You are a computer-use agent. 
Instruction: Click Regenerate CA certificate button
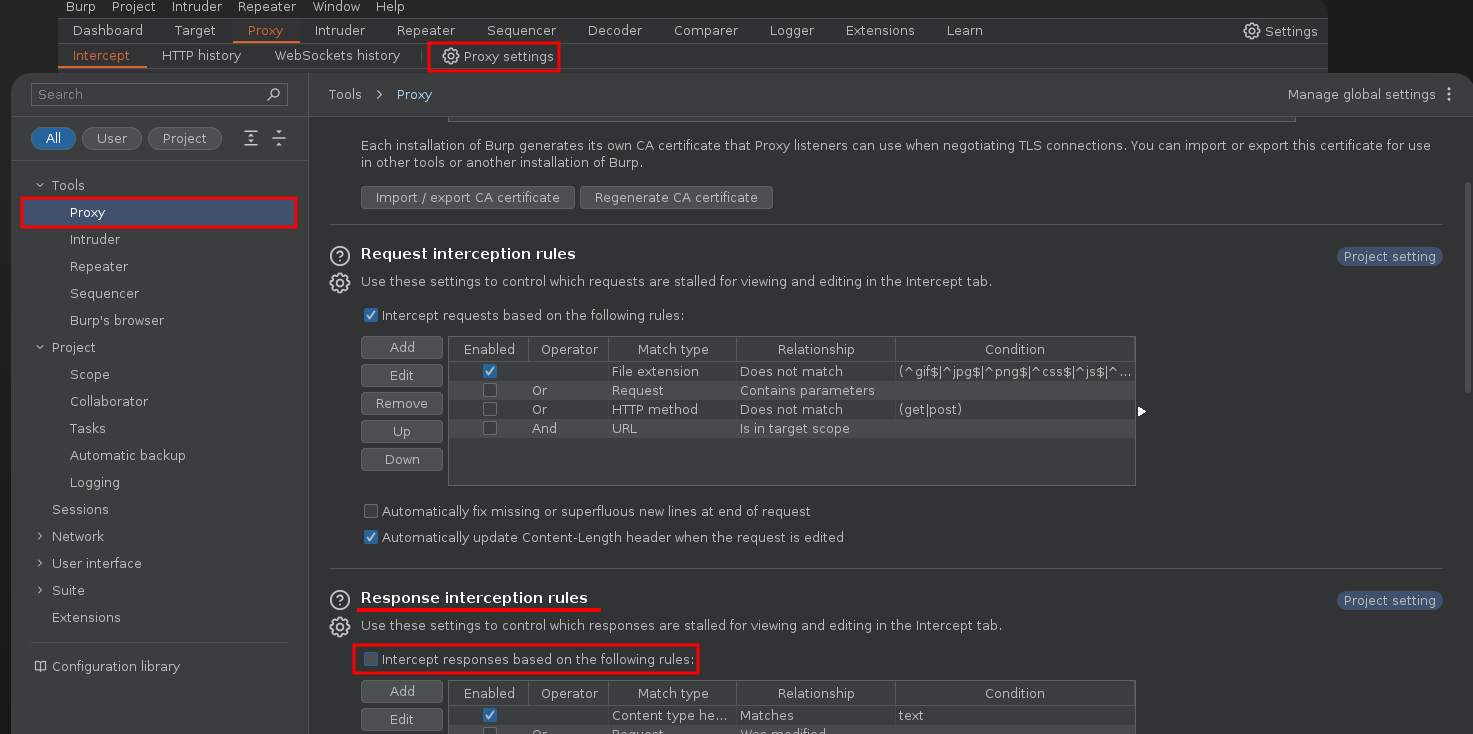[676, 198]
